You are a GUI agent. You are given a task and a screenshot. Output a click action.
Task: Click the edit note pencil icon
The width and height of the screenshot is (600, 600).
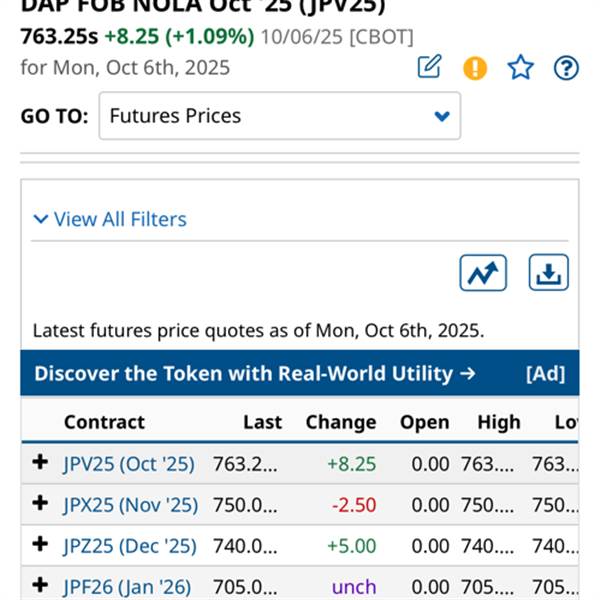[429, 68]
